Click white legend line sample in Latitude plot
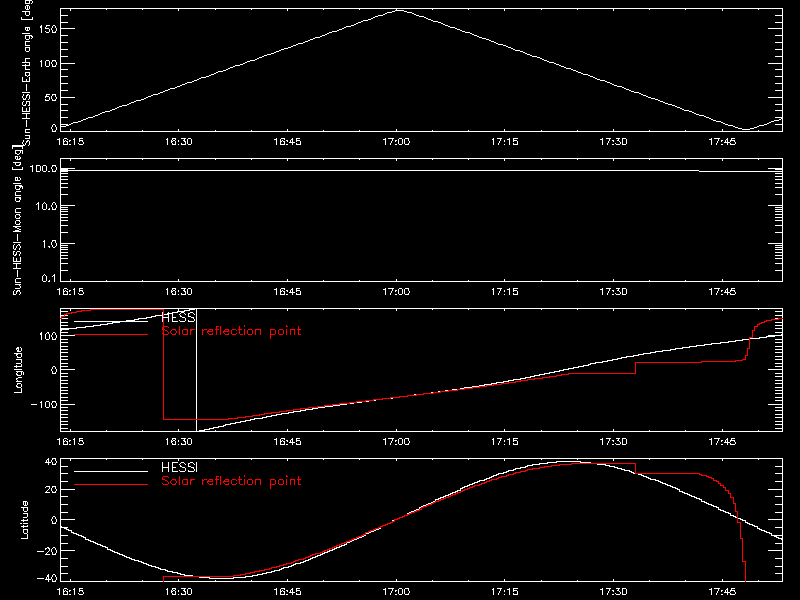Screen dimensions: 800x600 click(x=111, y=471)
